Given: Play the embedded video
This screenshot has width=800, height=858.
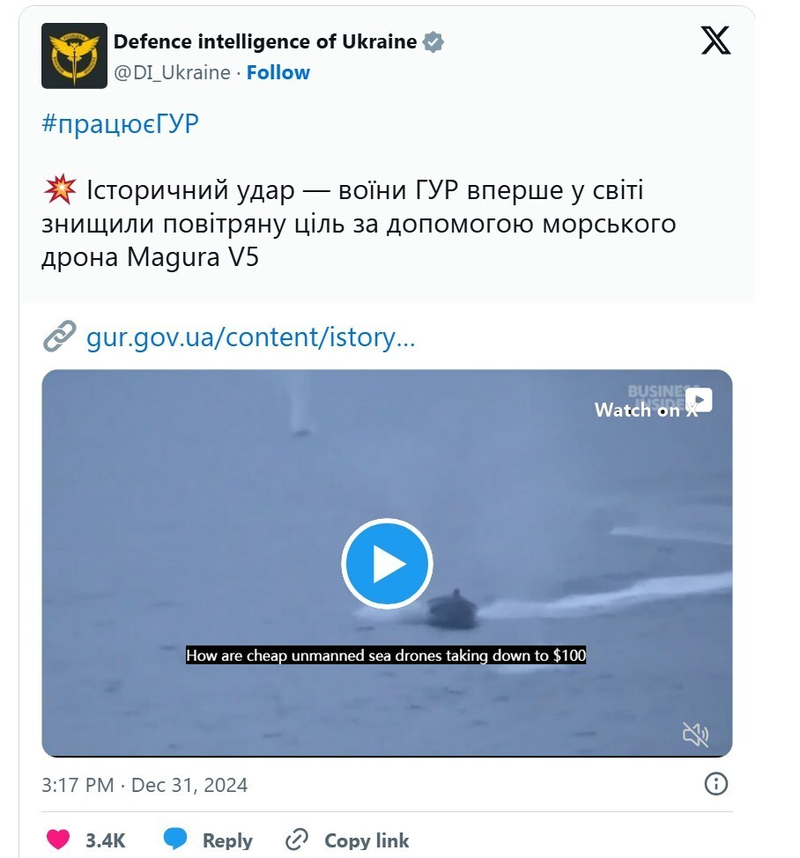Looking at the screenshot, I should point(387,564).
